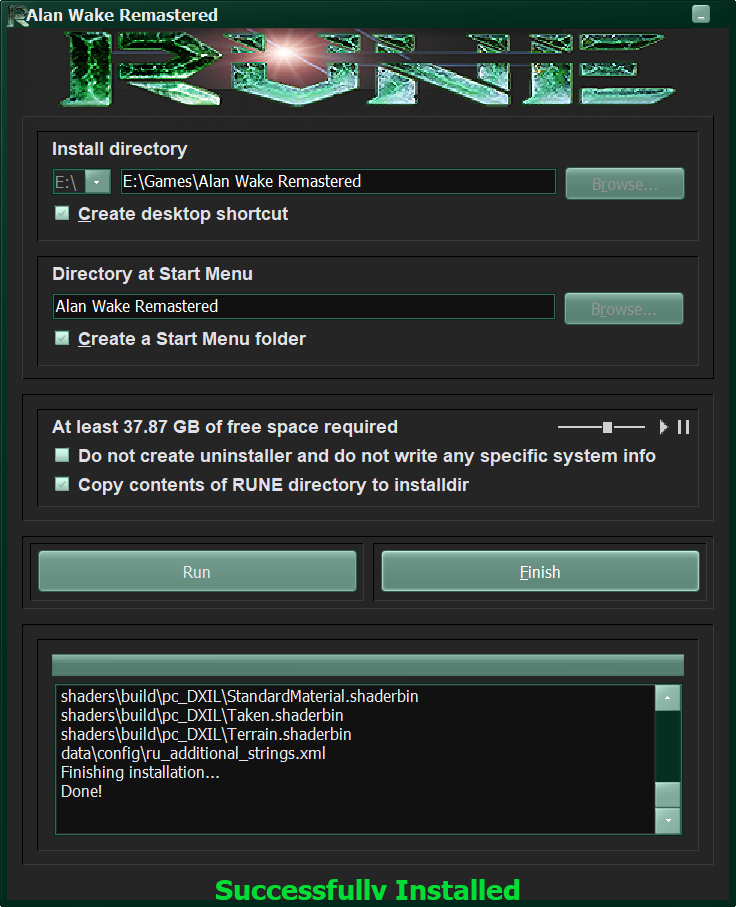Open the E:\ drive selection dropdown

click(x=97, y=182)
